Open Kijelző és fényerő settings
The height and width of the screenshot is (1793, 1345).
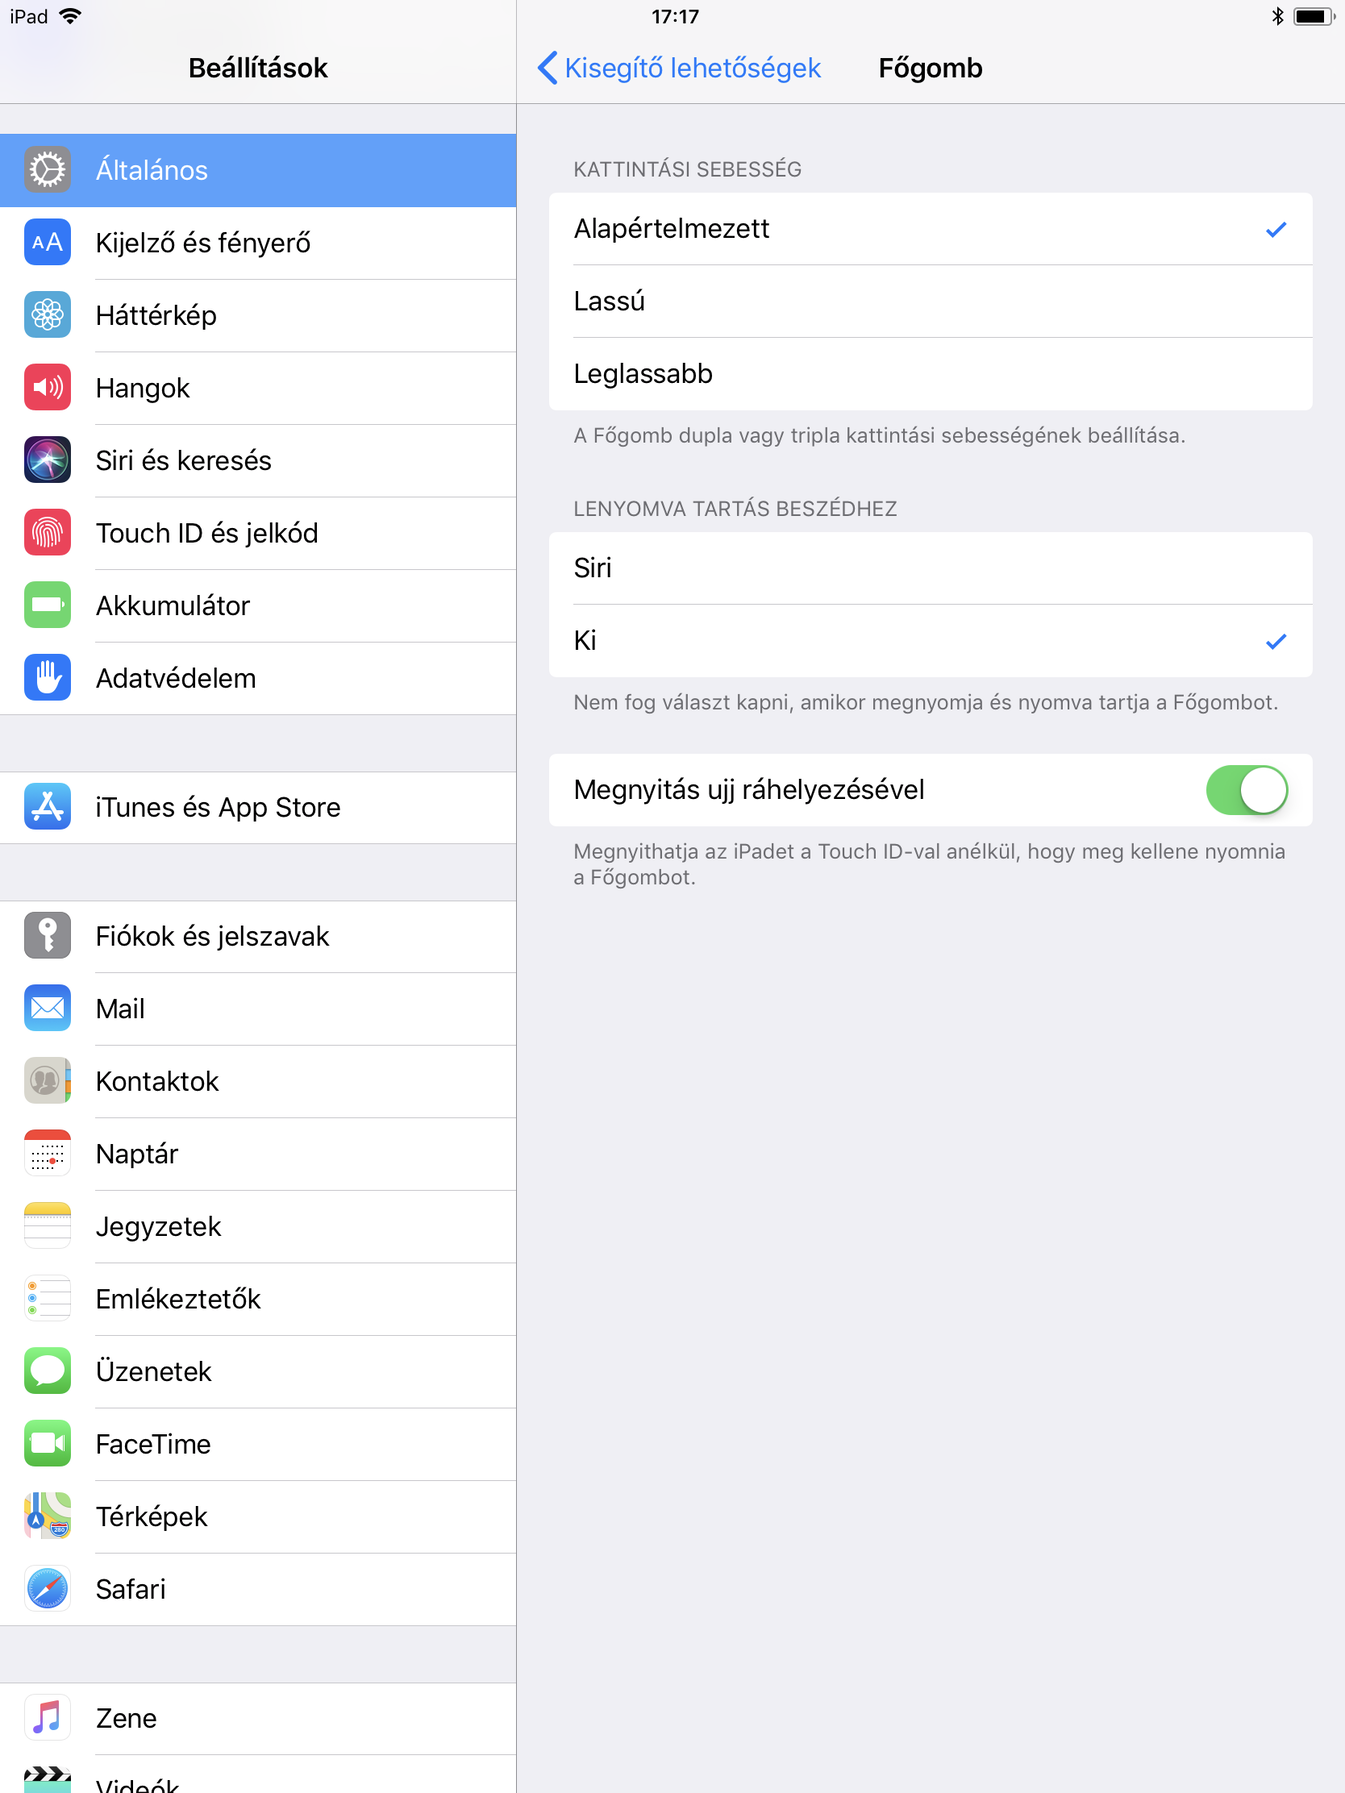(x=258, y=243)
